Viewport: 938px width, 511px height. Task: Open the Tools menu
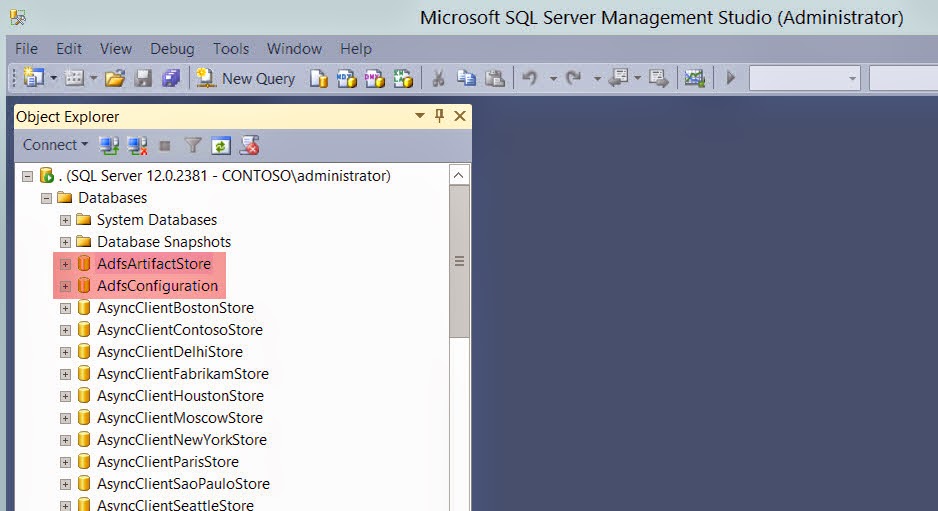click(x=231, y=48)
